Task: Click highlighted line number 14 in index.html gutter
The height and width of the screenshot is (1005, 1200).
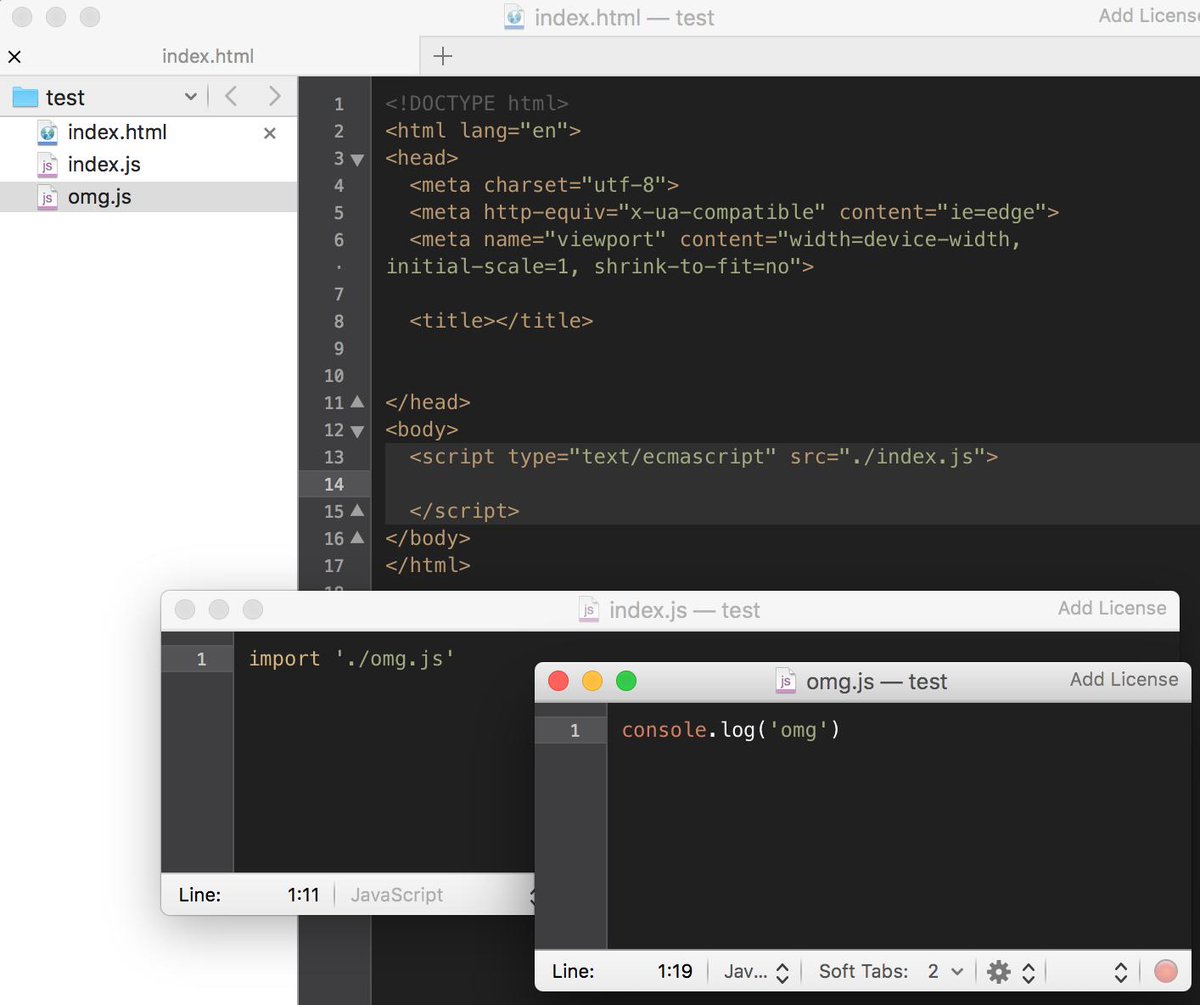Action: 333,484
